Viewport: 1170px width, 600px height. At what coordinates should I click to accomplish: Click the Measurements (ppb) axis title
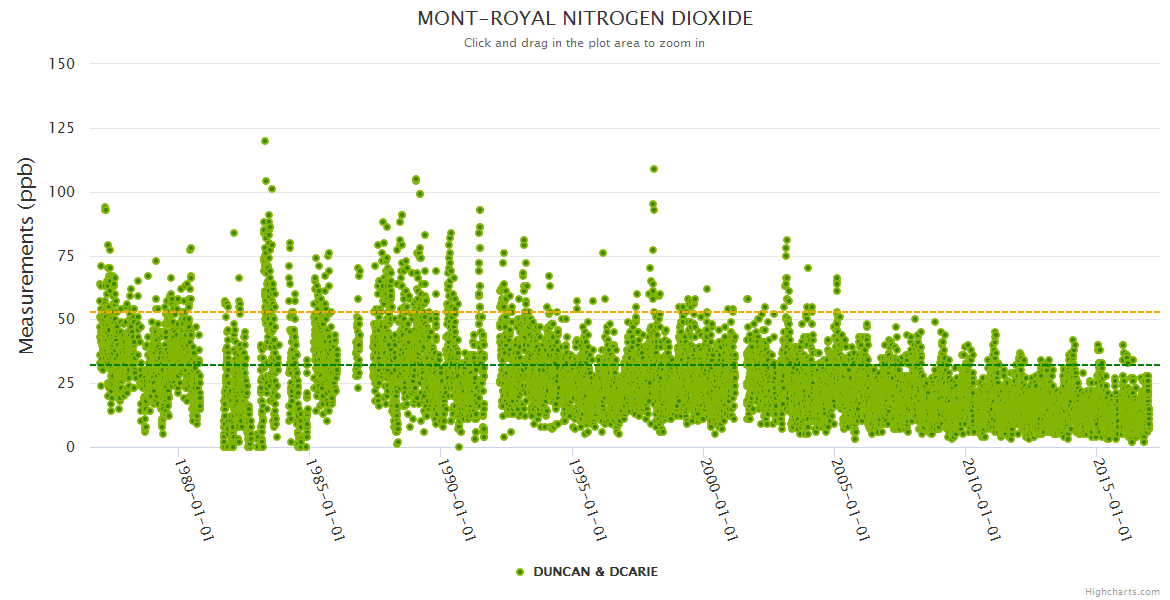pyautogui.click(x=27, y=256)
